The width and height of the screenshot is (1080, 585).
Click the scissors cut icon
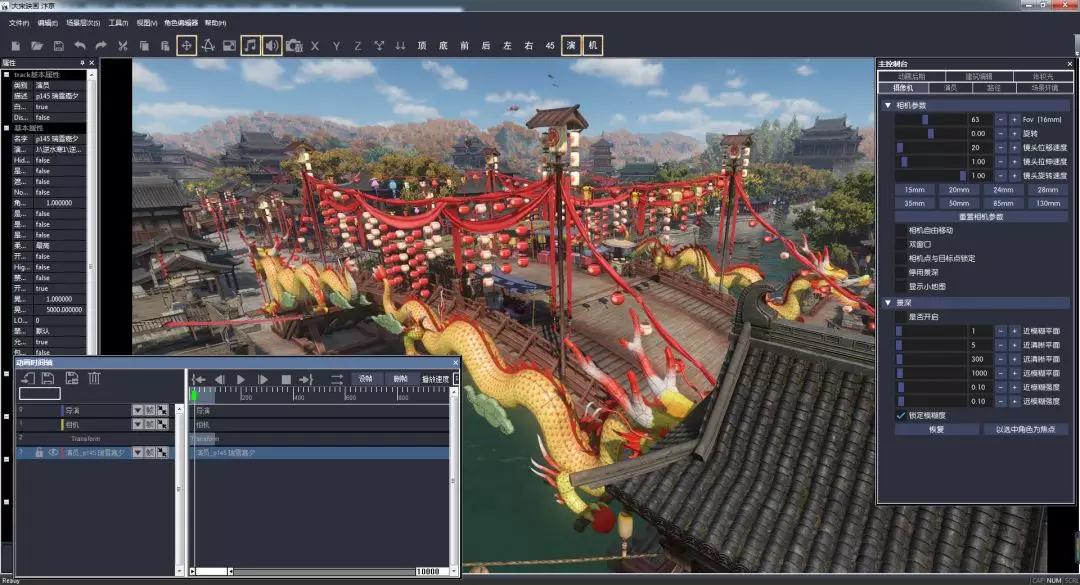(123, 46)
